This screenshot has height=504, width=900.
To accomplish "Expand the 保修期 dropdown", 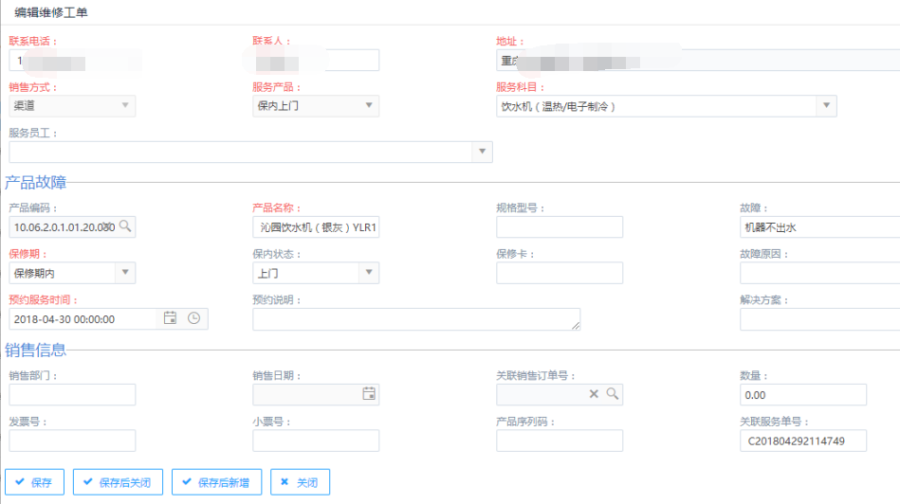I will click(x=125, y=272).
